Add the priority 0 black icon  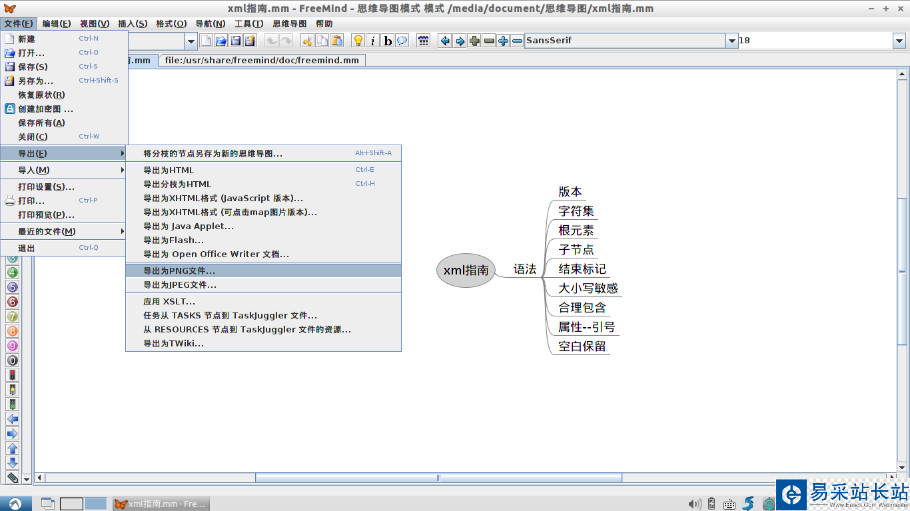(x=12, y=360)
